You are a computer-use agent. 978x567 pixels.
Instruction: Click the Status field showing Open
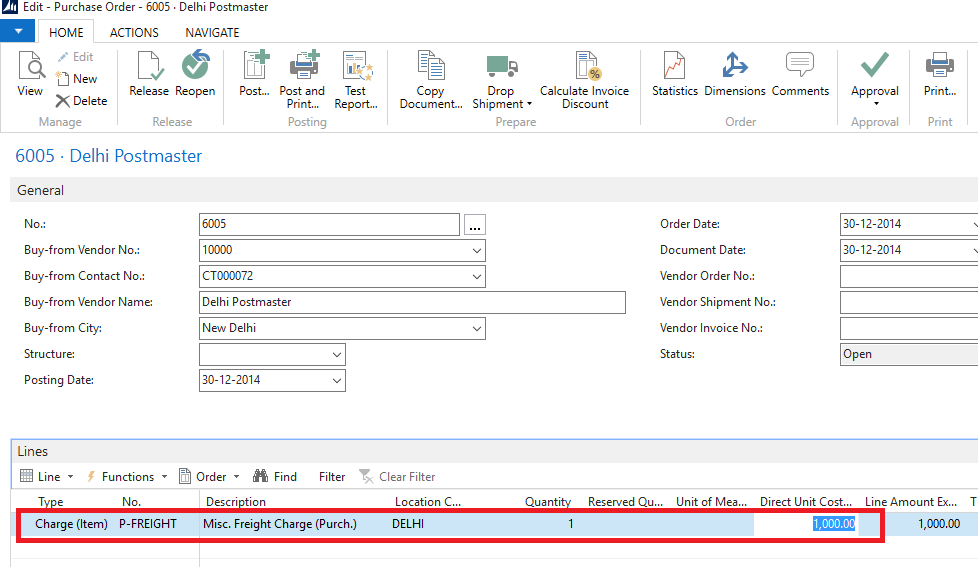pos(909,354)
